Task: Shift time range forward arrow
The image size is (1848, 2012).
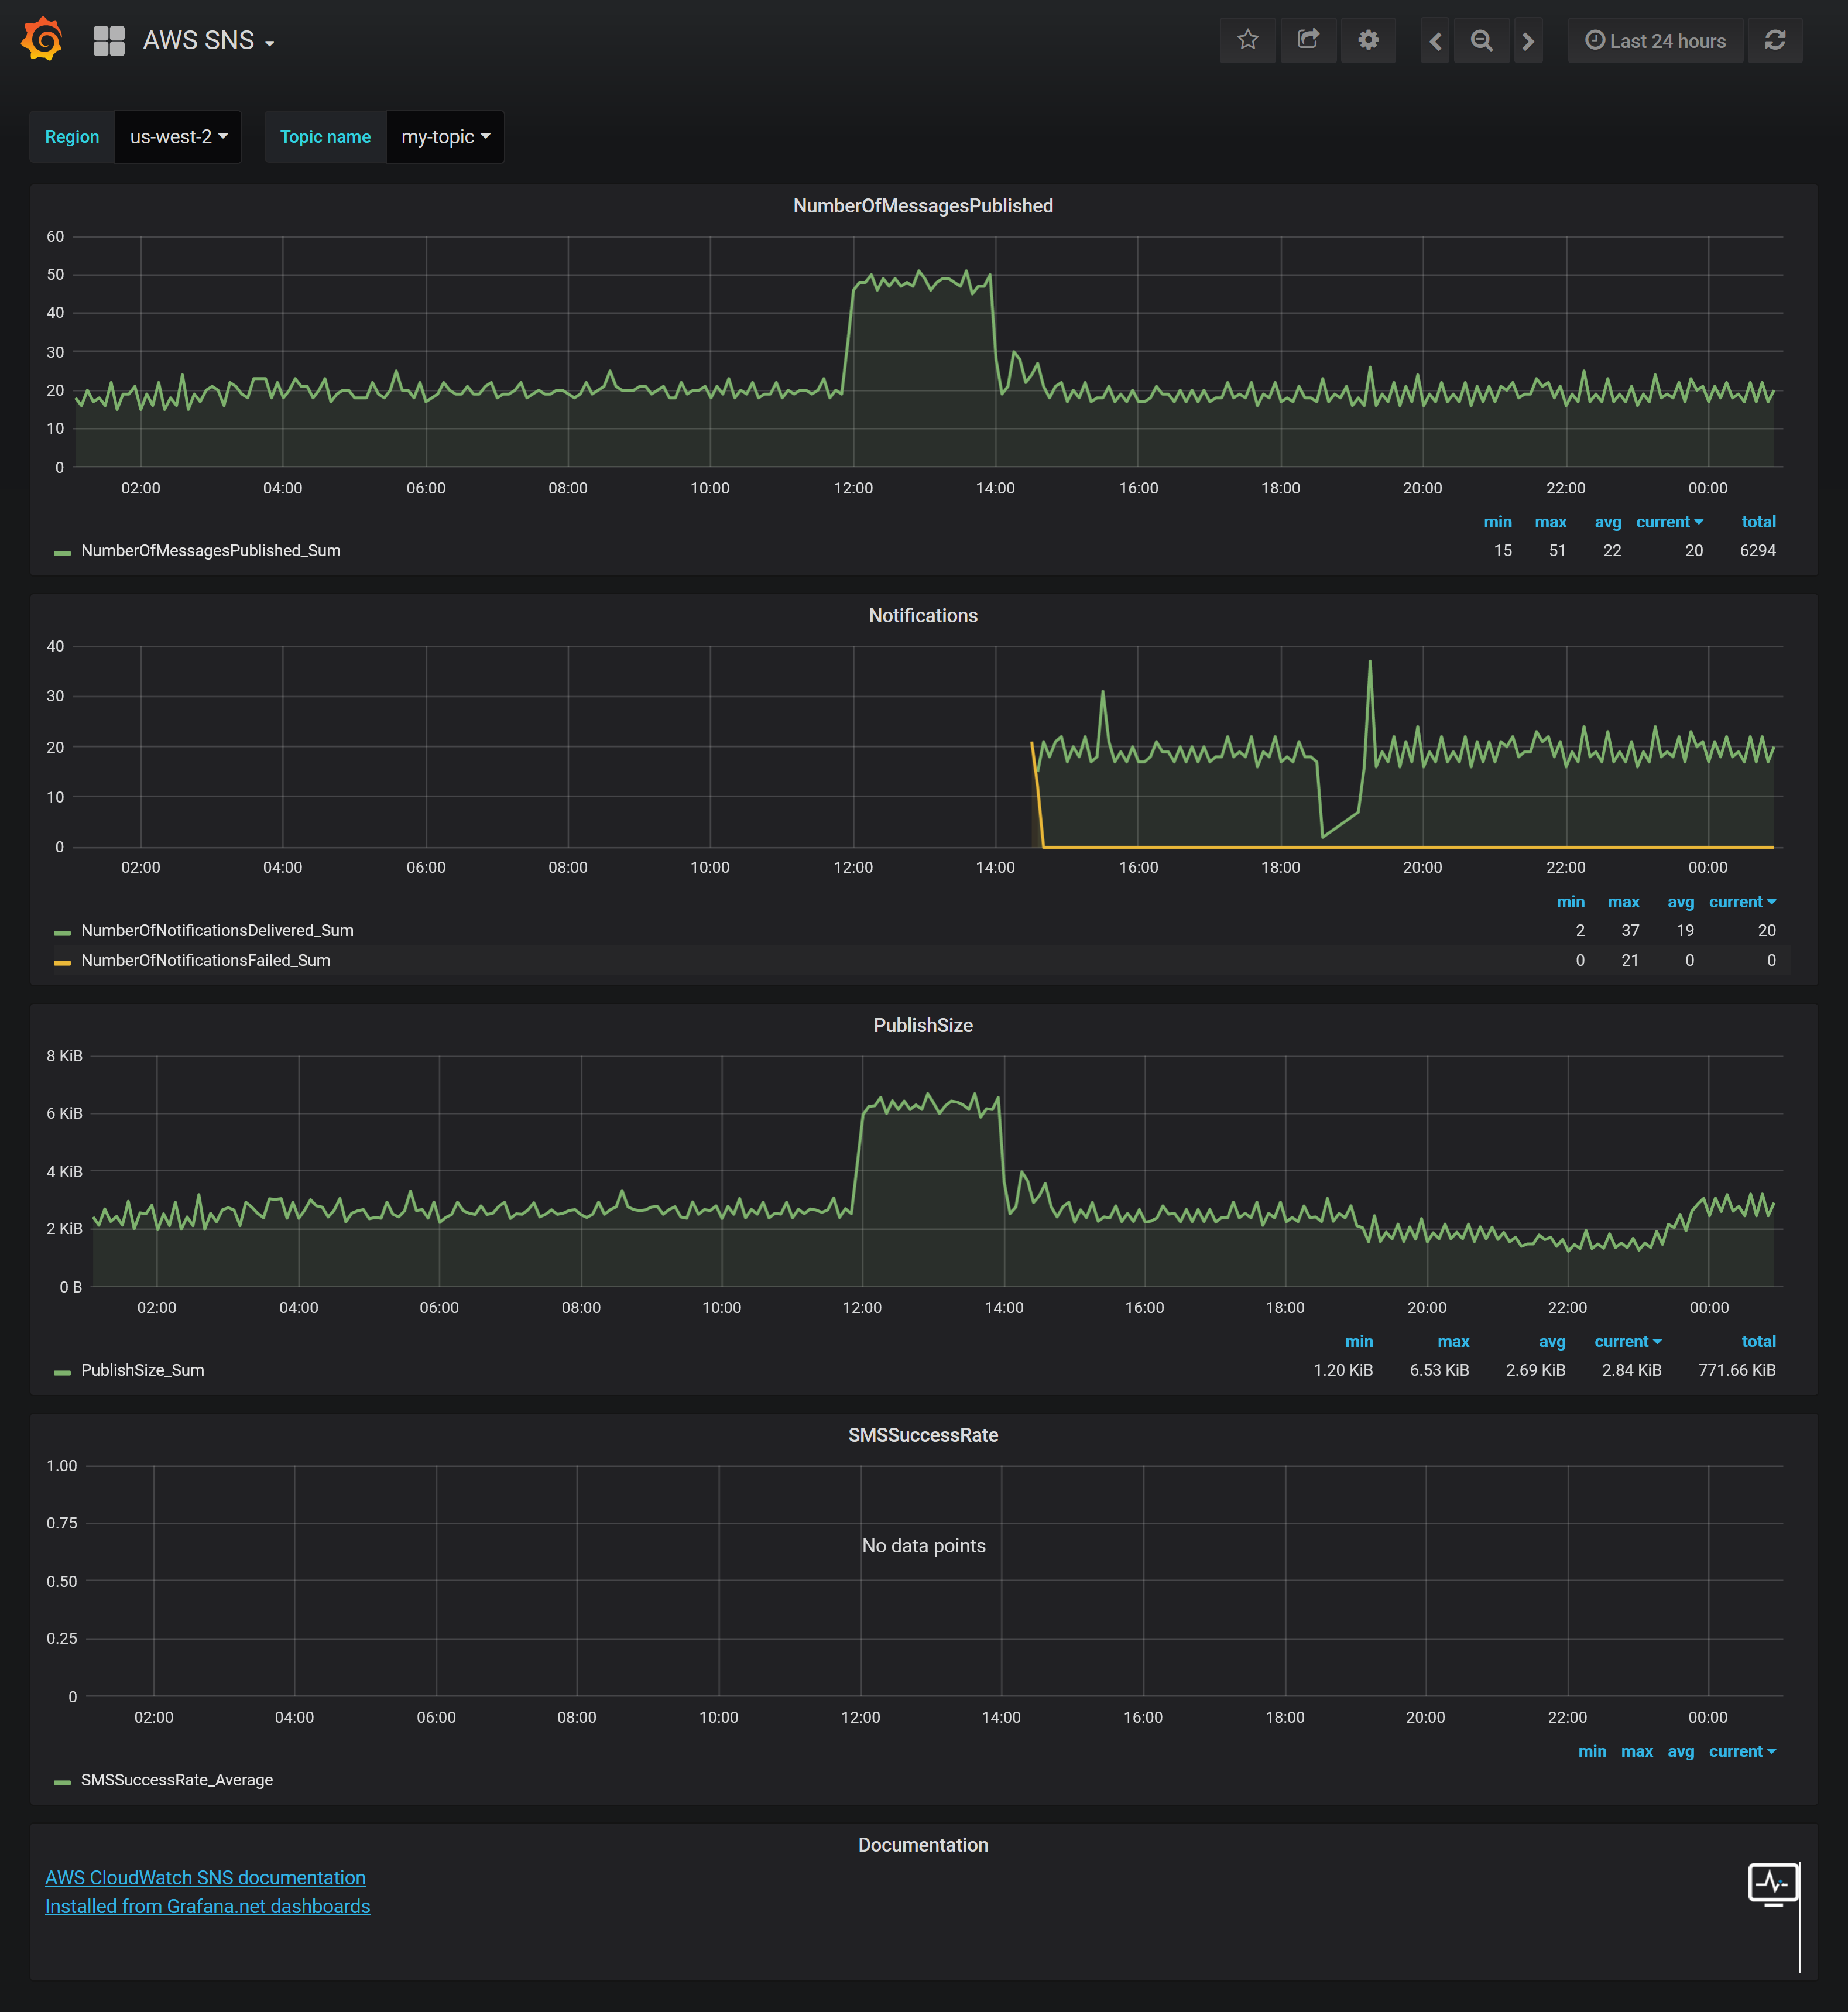Action: pos(1528,41)
